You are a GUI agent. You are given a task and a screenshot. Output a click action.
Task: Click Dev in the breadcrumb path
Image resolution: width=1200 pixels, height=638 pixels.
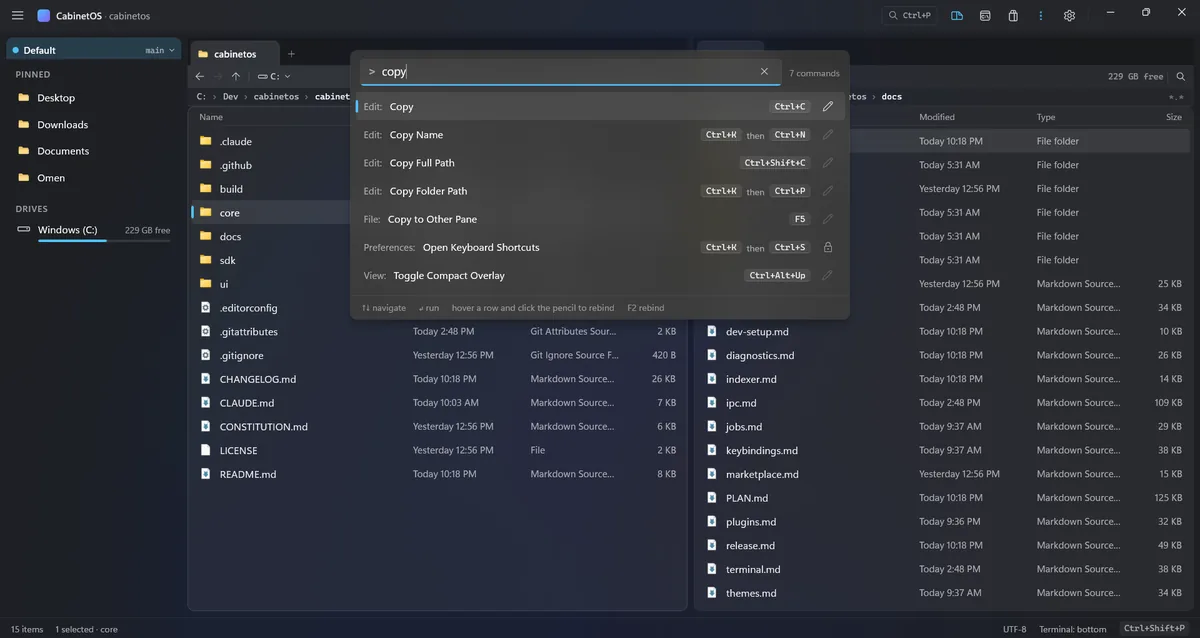pos(231,97)
